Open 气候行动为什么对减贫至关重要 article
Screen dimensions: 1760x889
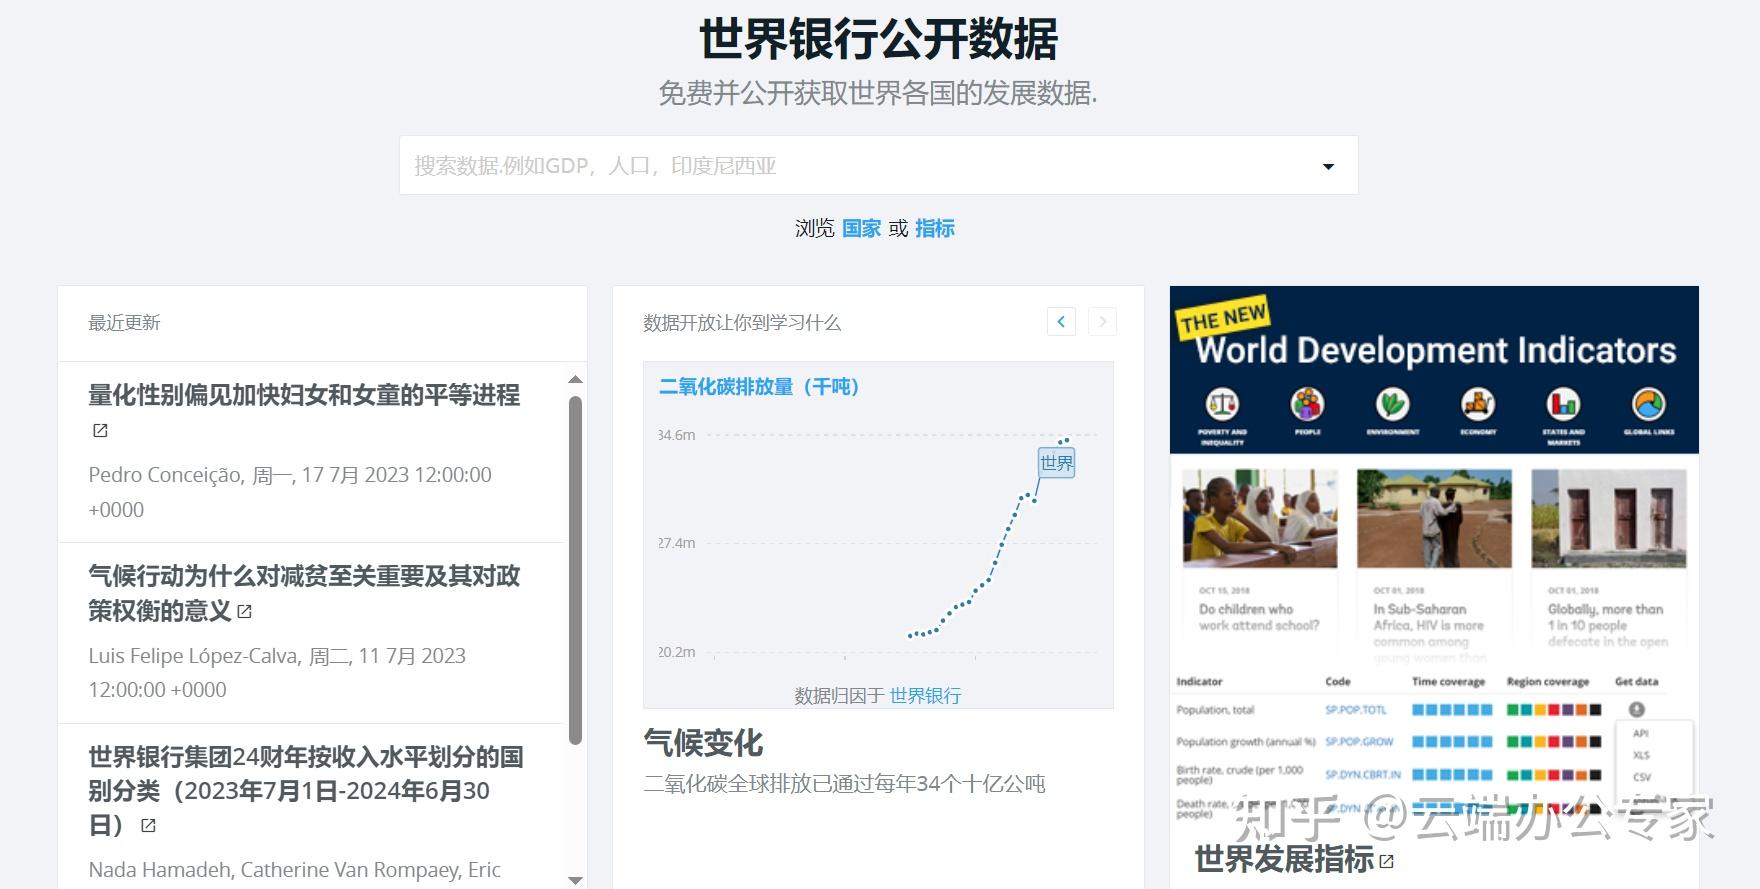point(304,593)
